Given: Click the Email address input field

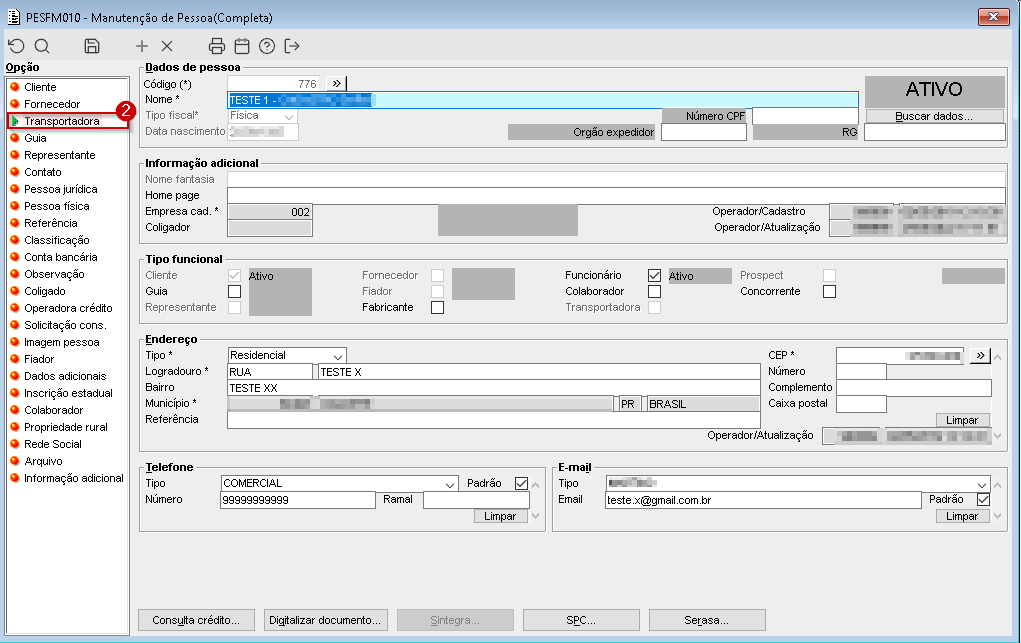Looking at the screenshot, I should click(x=762, y=500).
